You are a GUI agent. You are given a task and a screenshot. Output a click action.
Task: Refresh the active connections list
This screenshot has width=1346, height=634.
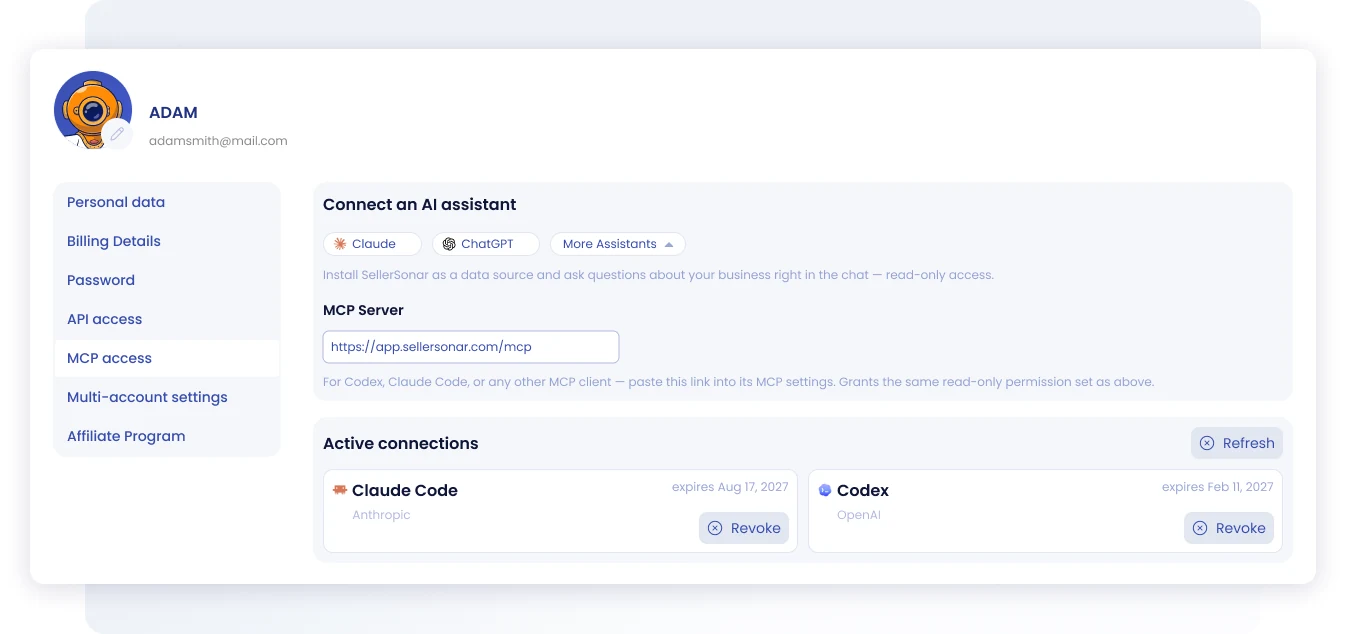[1236, 443]
